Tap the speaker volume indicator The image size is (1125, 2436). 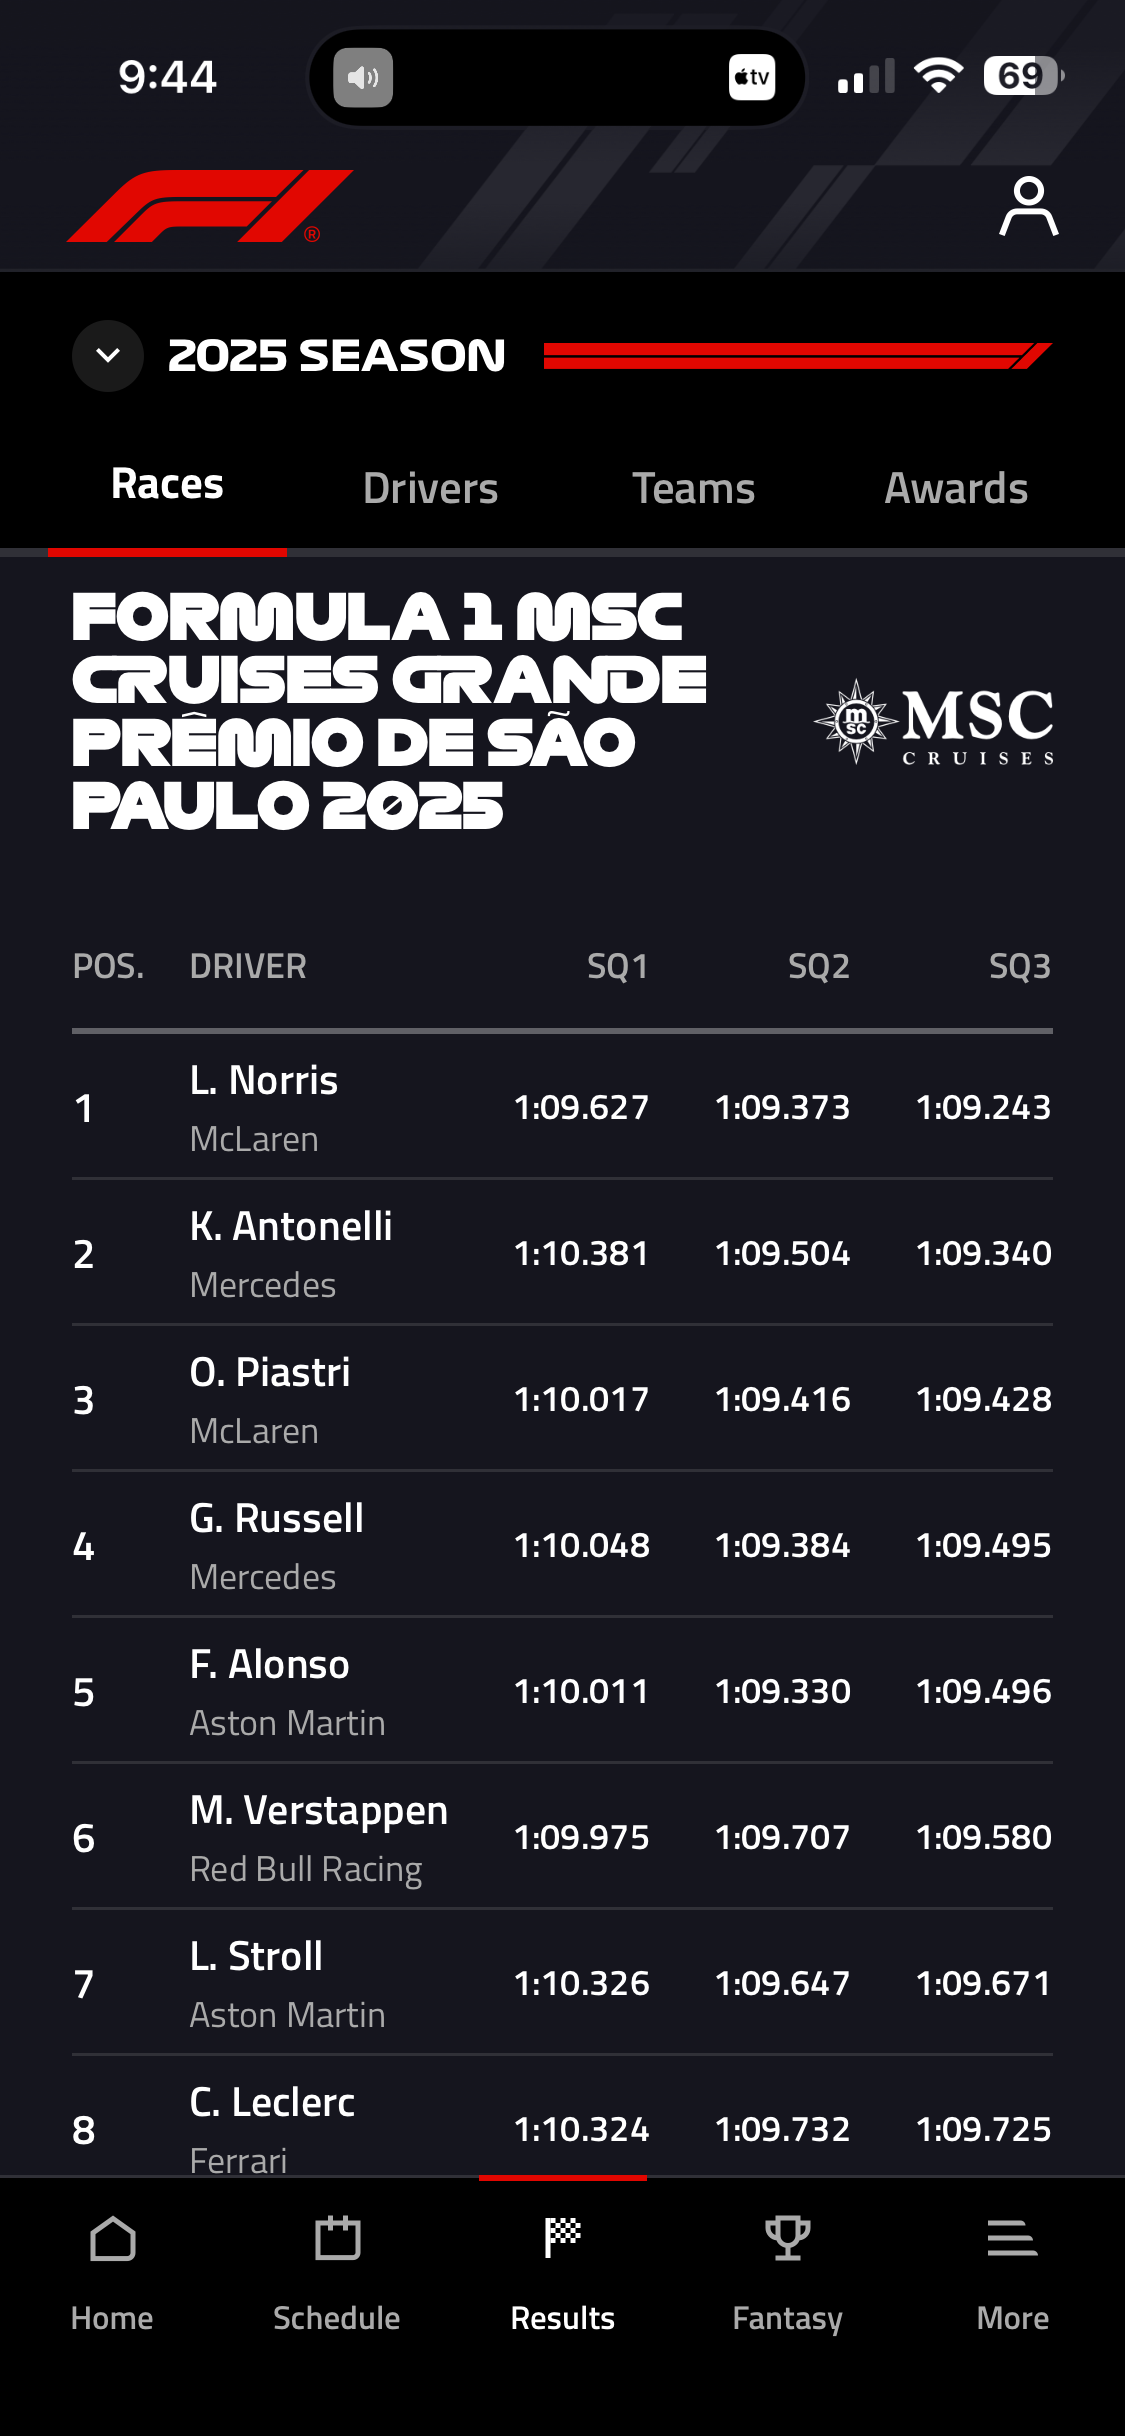(363, 77)
